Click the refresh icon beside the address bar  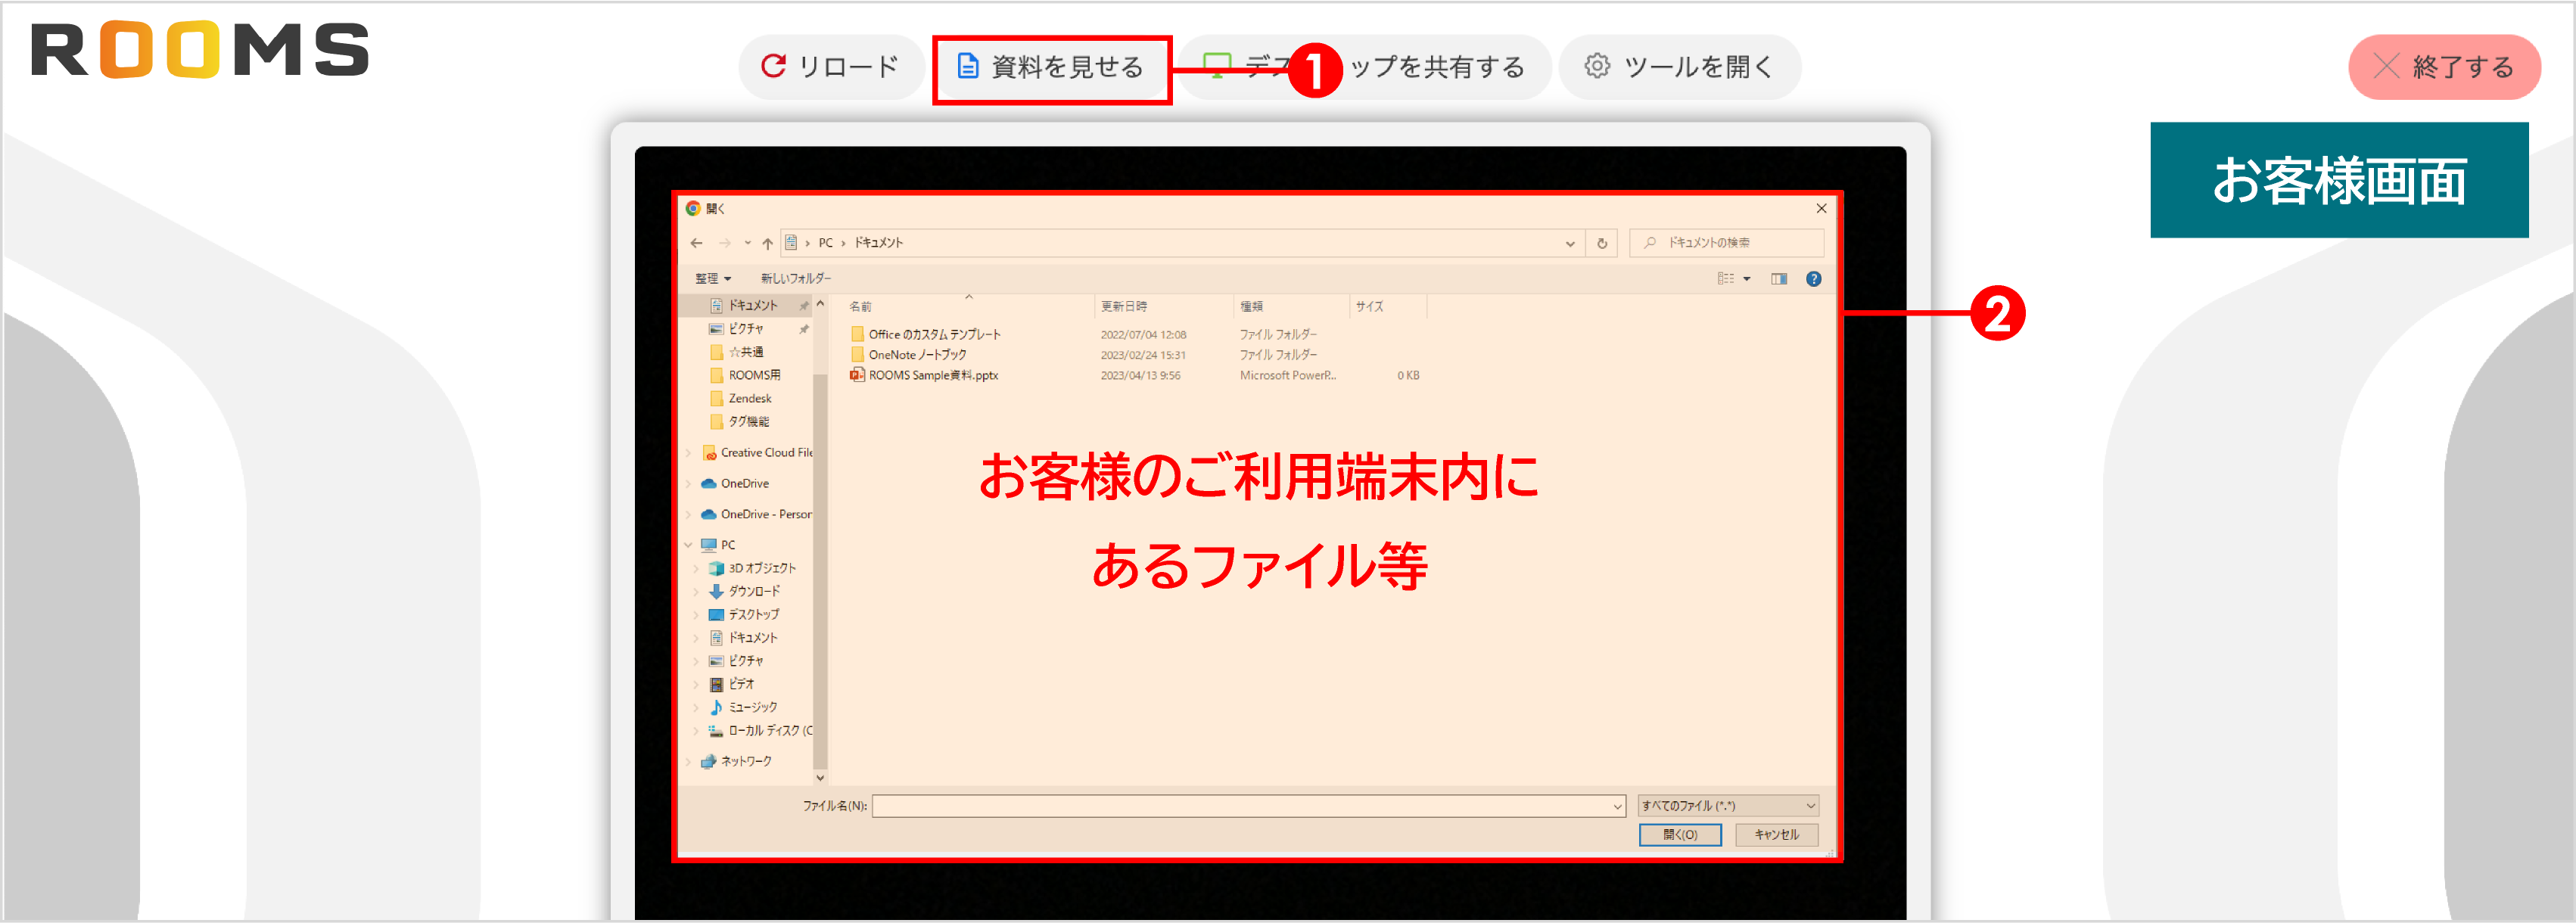tap(1601, 242)
